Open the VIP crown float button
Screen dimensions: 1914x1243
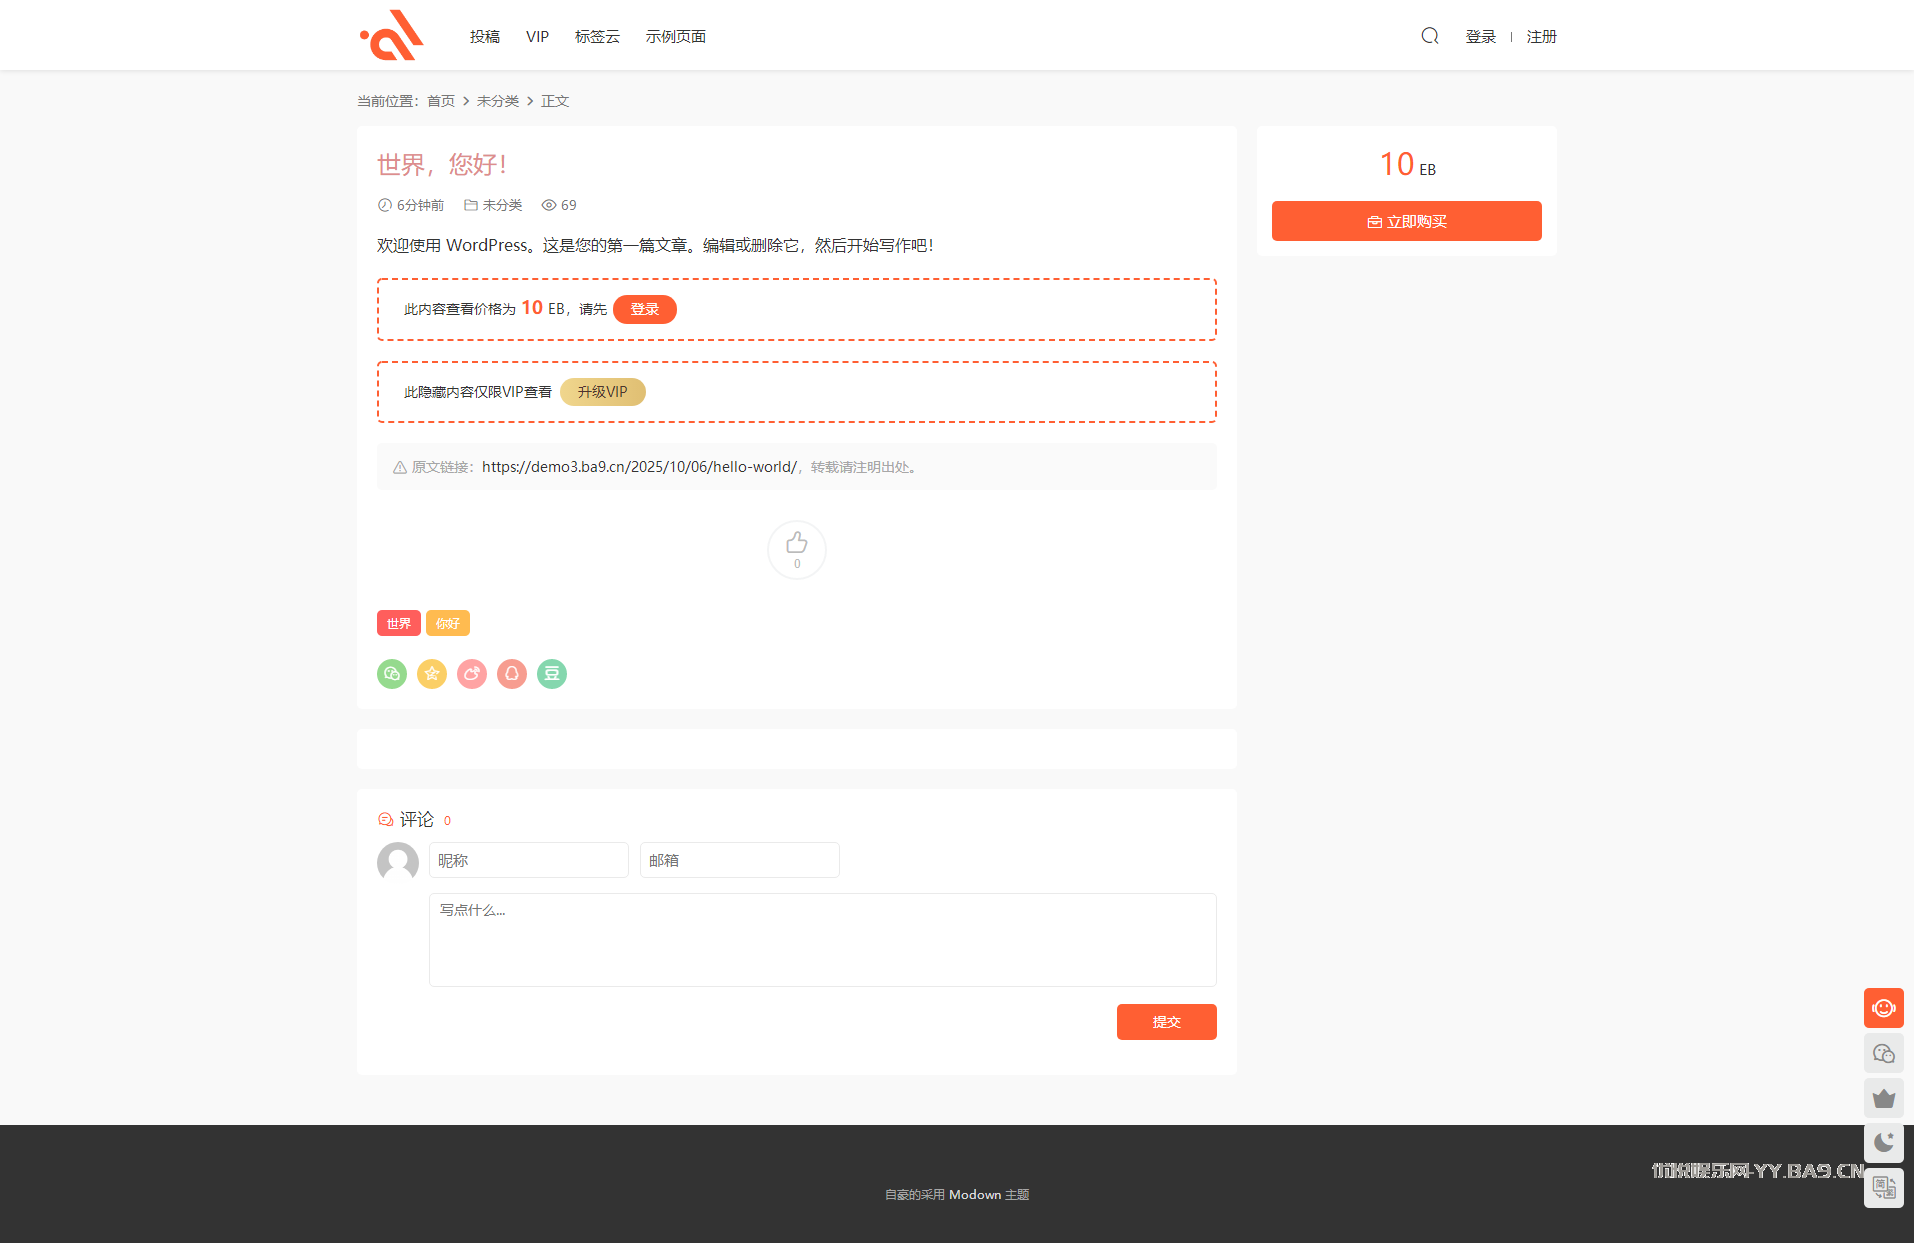1883,1098
